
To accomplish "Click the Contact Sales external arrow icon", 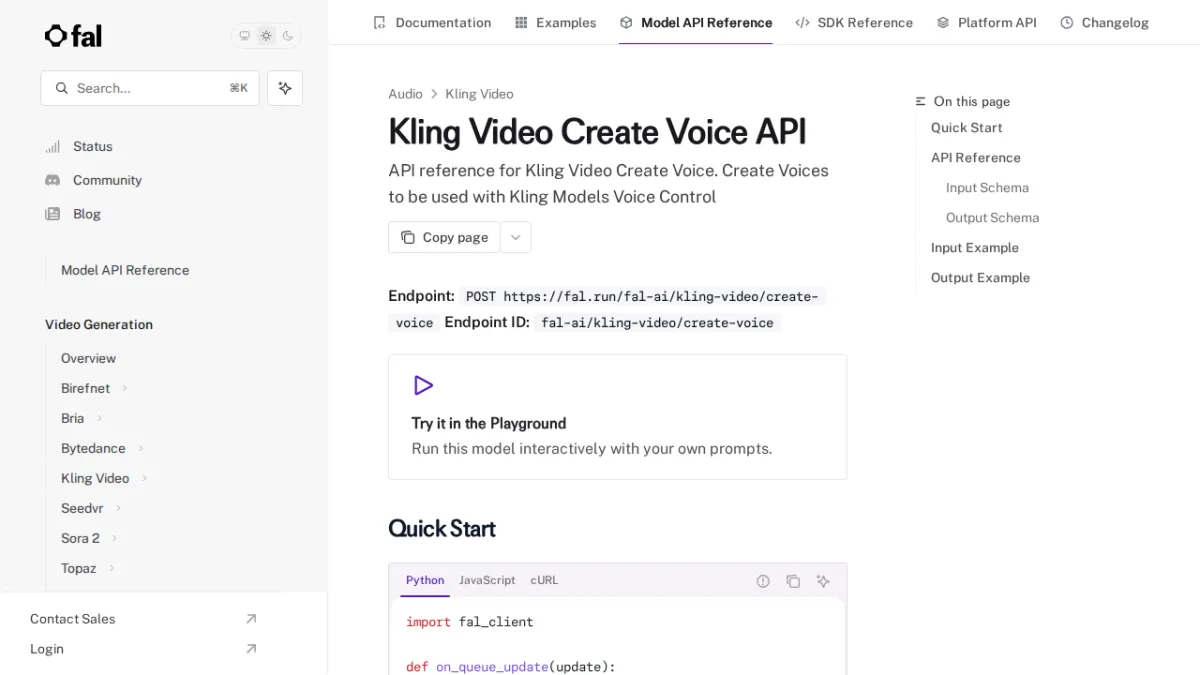I will [251, 619].
